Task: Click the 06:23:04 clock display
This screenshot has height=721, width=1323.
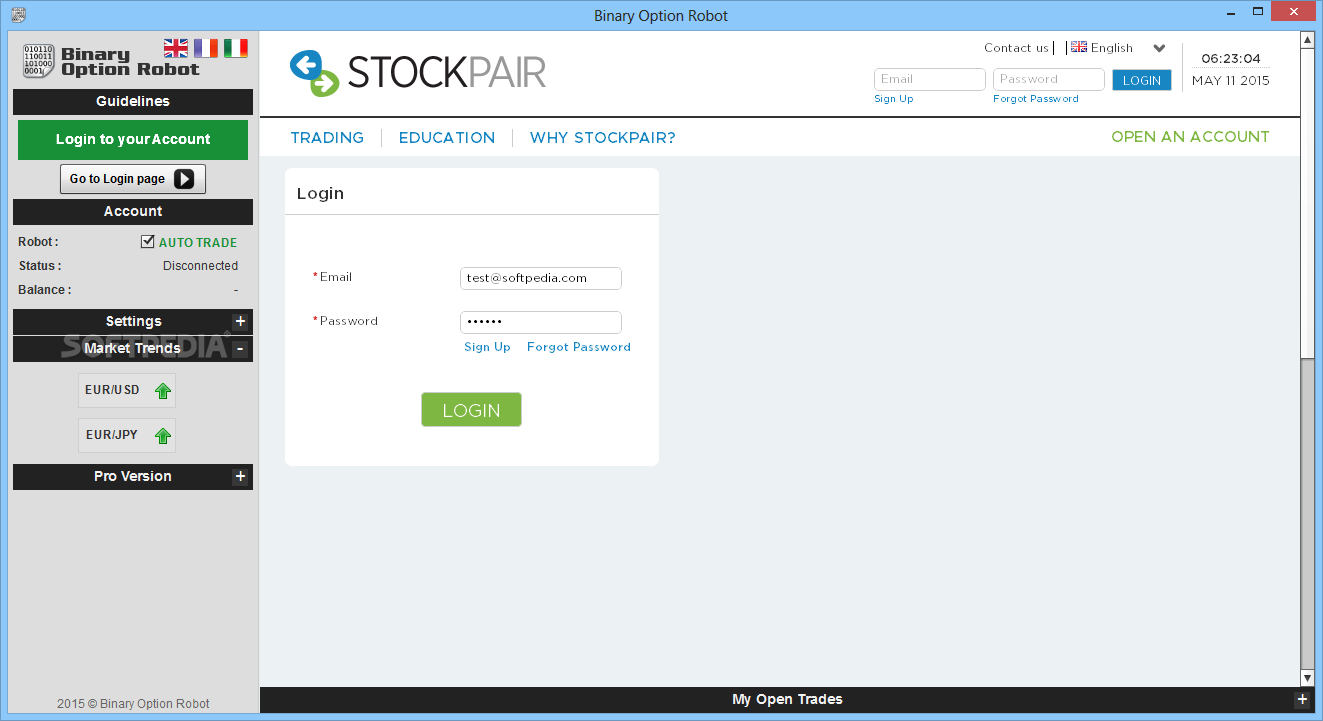Action: click(1231, 59)
